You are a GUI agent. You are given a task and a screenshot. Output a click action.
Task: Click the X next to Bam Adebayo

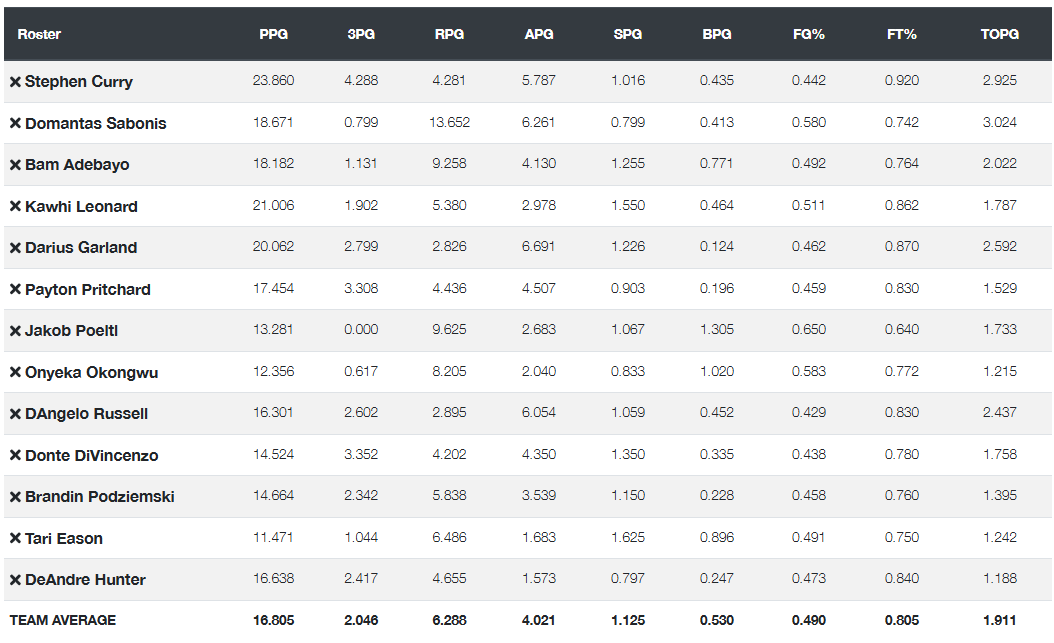tap(15, 165)
